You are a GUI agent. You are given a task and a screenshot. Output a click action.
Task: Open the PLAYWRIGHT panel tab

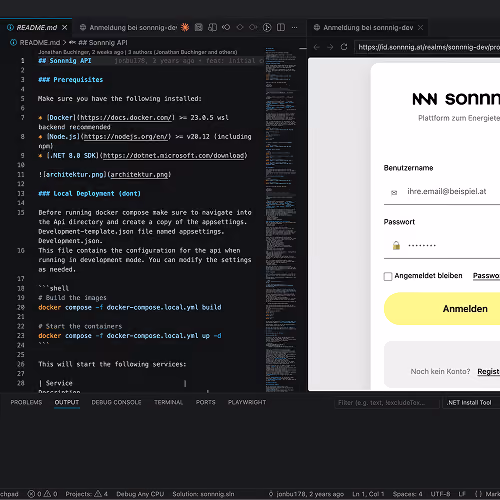coord(247,402)
